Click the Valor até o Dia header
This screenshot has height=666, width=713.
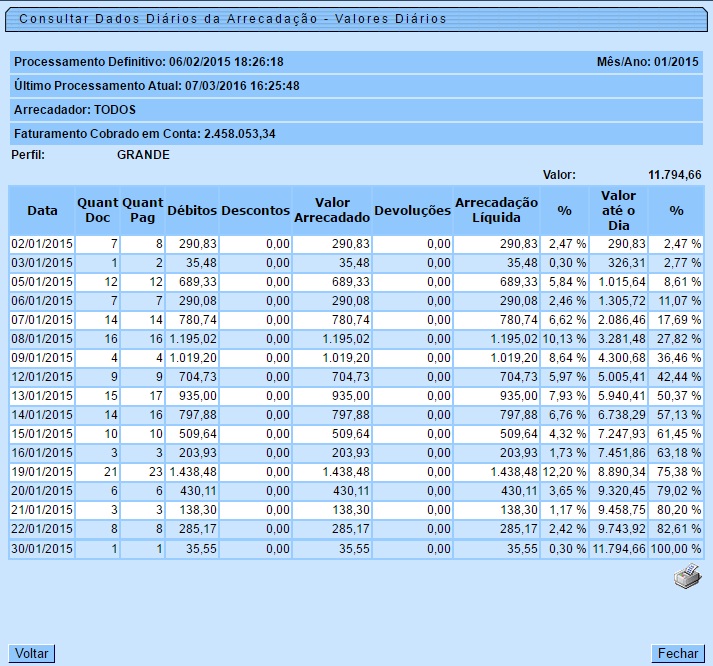pyautogui.click(x=618, y=211)
